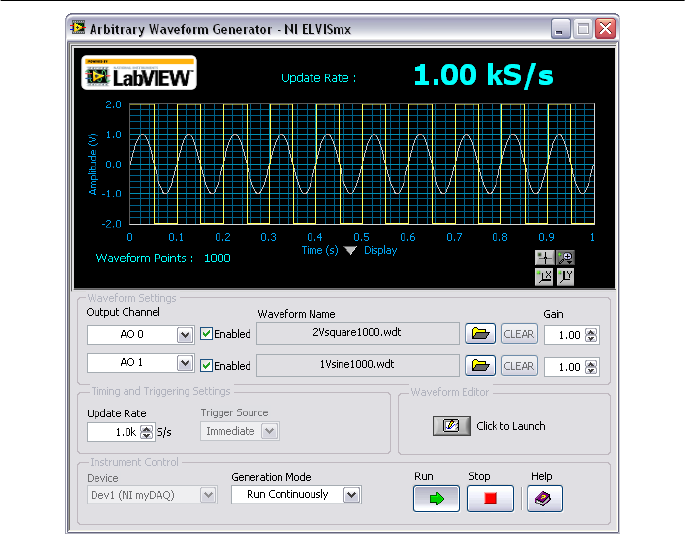Adjust gain stepper for AO 1 row
The image size is (685, 534).
[x=591, y=367]
